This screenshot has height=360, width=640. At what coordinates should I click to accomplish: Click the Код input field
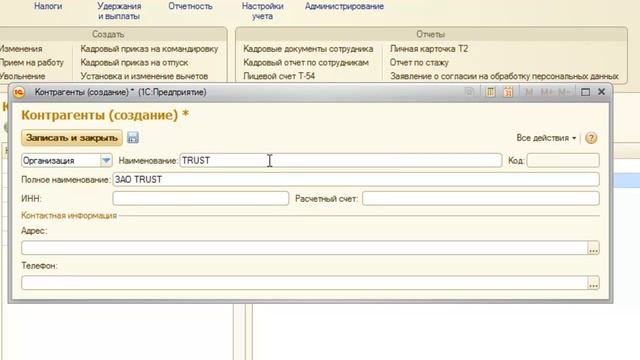(563, 160)
